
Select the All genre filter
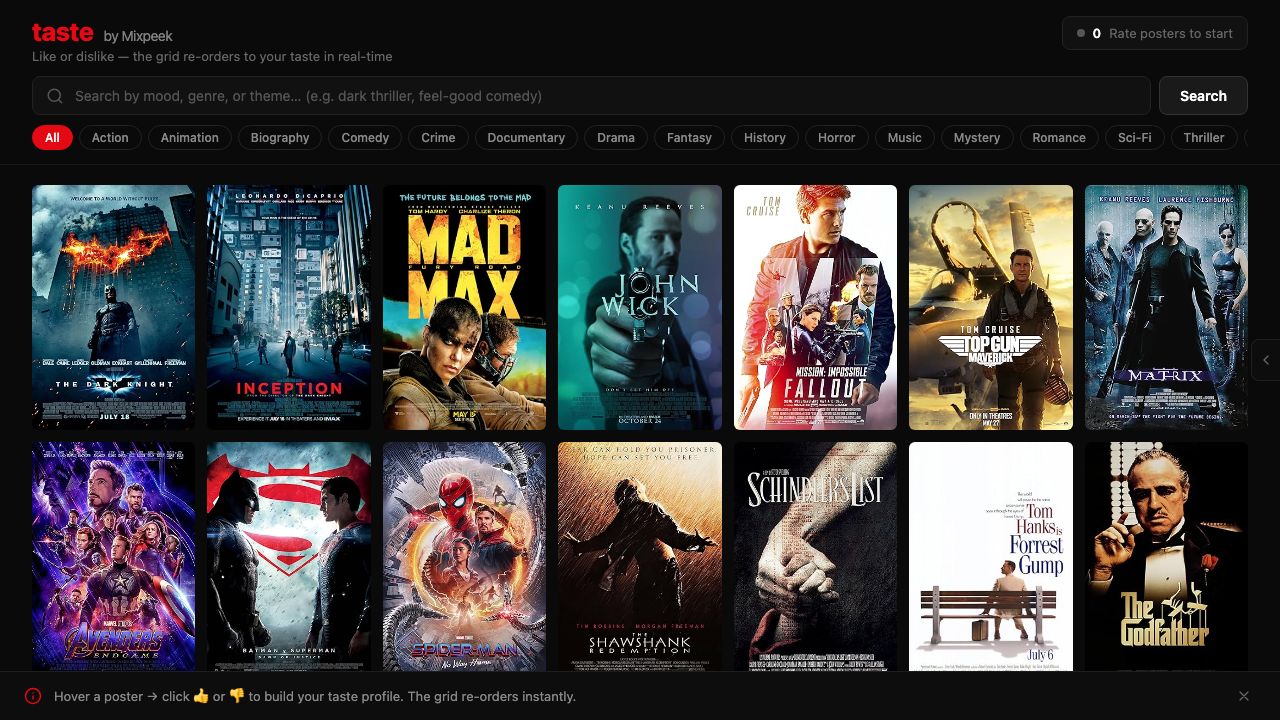pos(52,138)
